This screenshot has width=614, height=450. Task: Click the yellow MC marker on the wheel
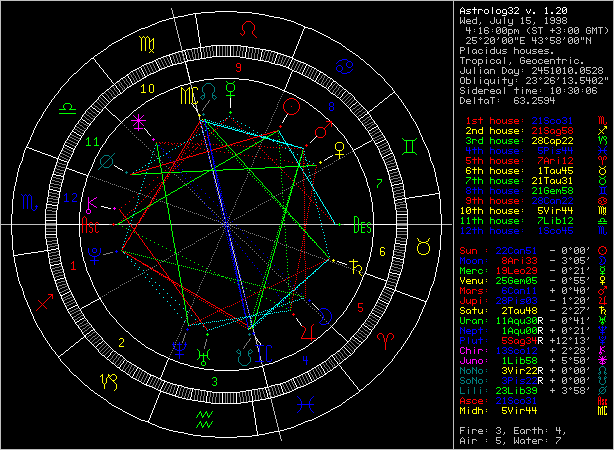point(188,96)
